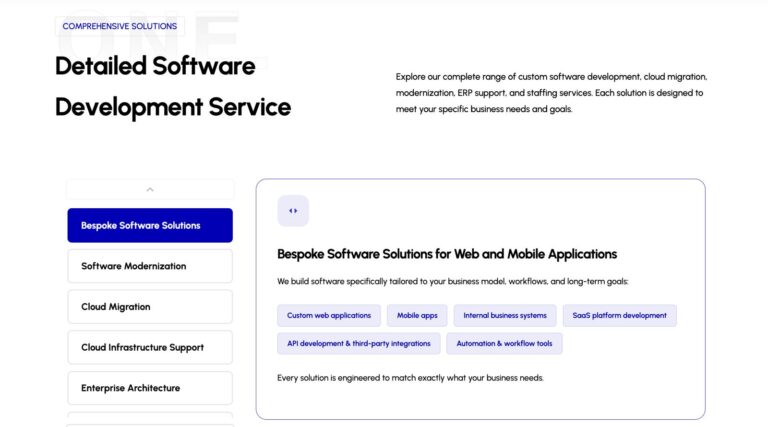
Task: Click the intro paragraph about custom software development
Action: pos(552,93)
